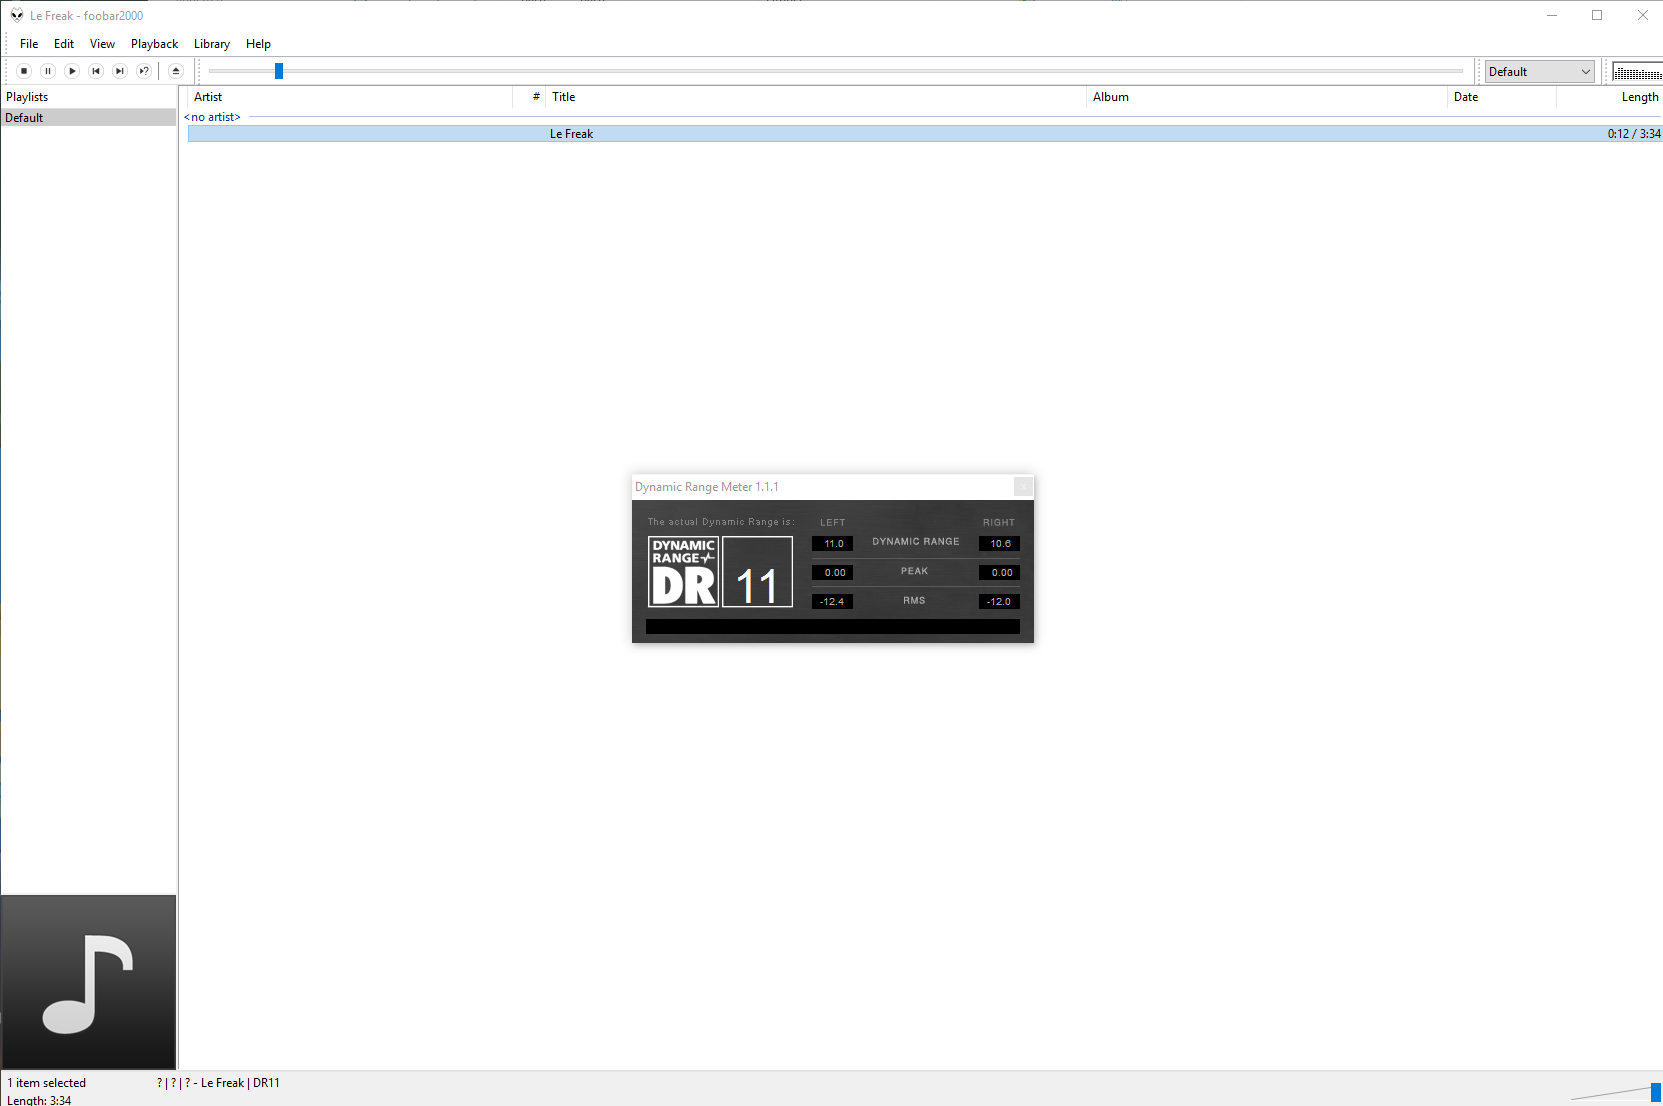Skip to the next track

tap(120, 71)
